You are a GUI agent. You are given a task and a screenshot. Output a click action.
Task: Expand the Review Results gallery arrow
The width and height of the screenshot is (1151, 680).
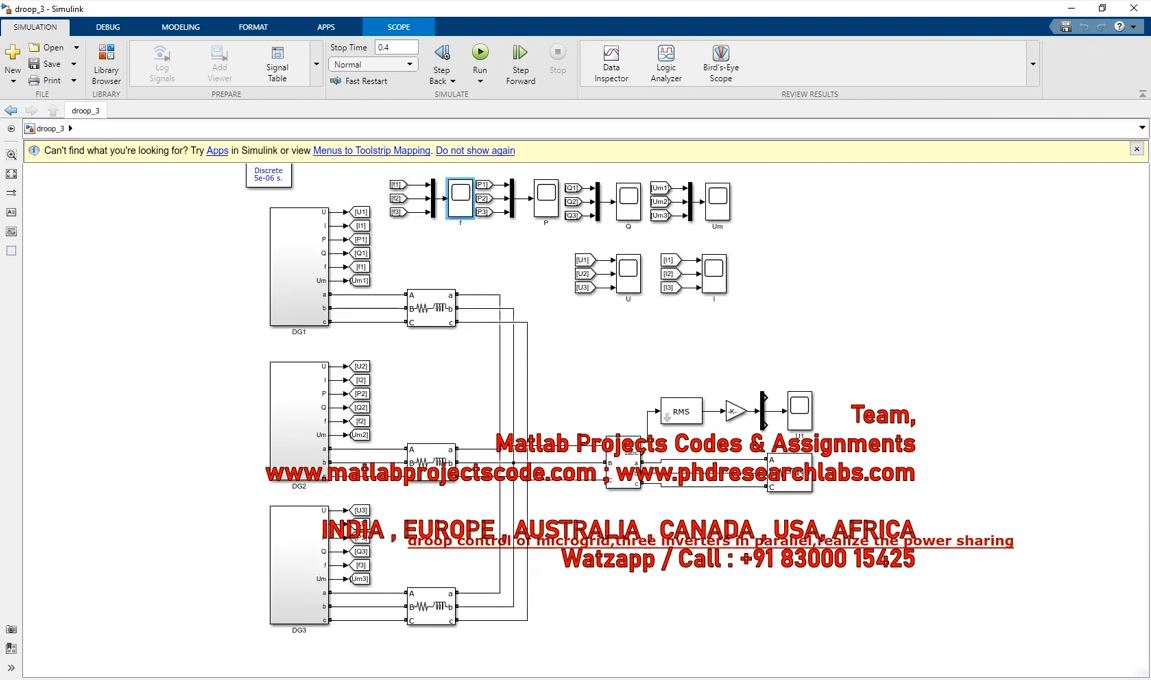pyautogui.click(x=1032, y=64)
